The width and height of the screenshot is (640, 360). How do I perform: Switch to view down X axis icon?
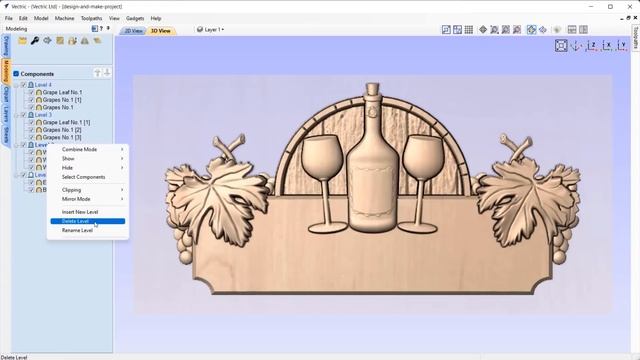pyautogui.click(x=607, y=46)
